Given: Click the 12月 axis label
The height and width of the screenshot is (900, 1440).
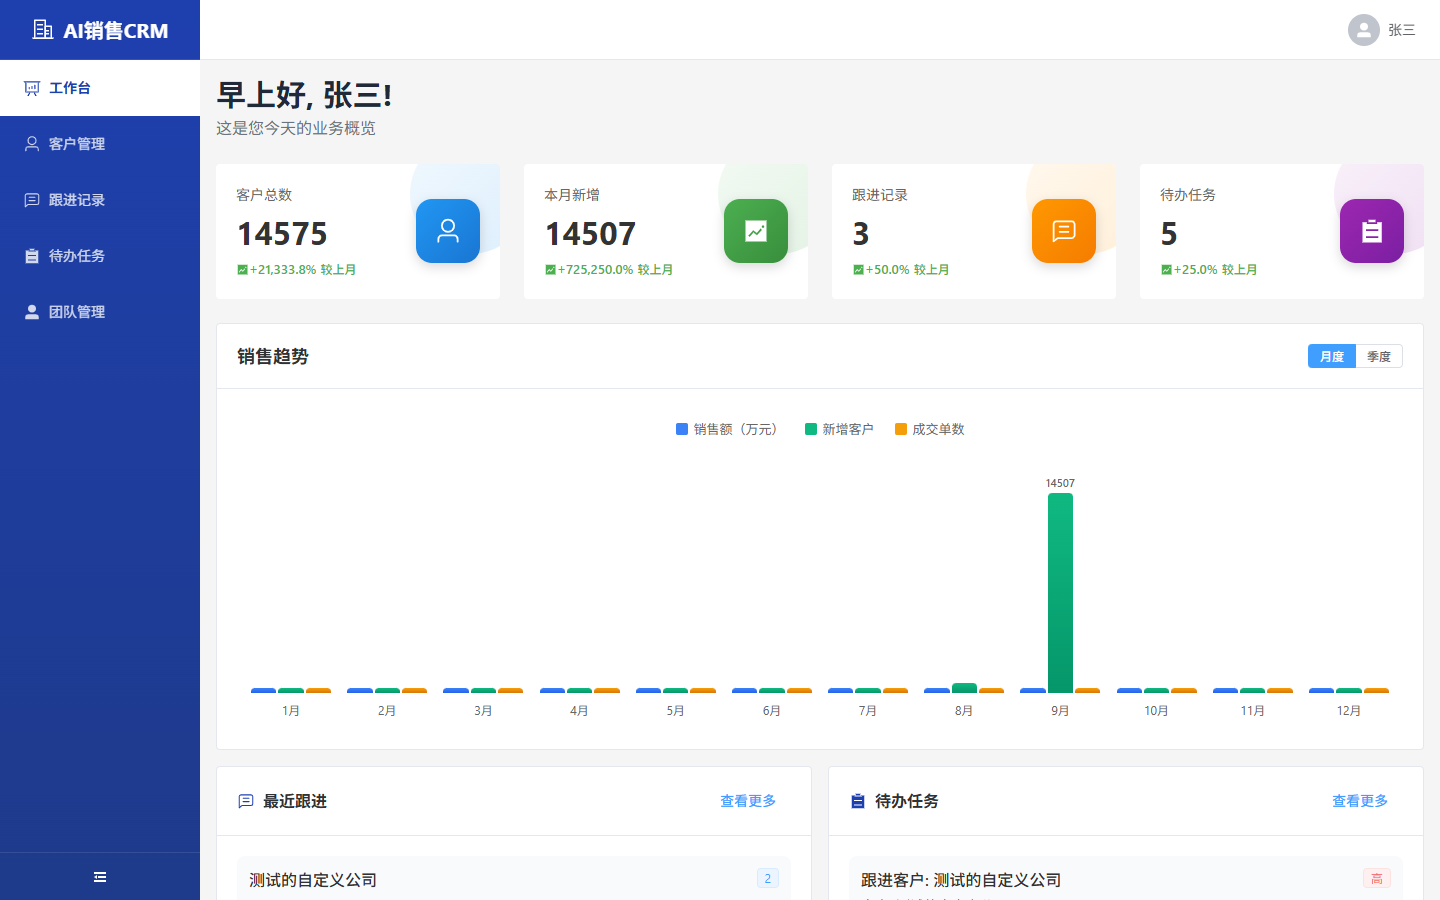Looking at the screenshot, I should tap(1348, 711).
